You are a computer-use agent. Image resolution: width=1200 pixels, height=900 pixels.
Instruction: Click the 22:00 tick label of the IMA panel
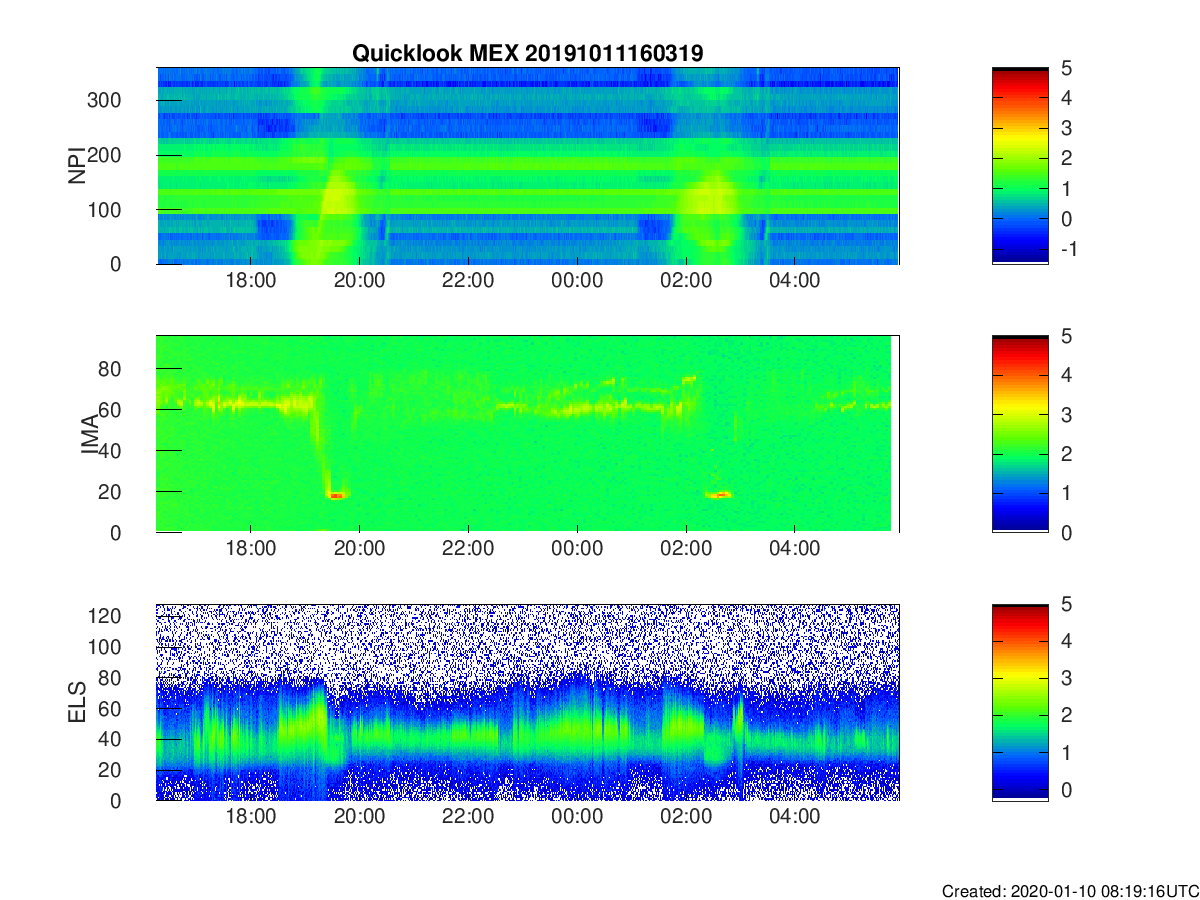pyautogui.click(x=468, y=549)
